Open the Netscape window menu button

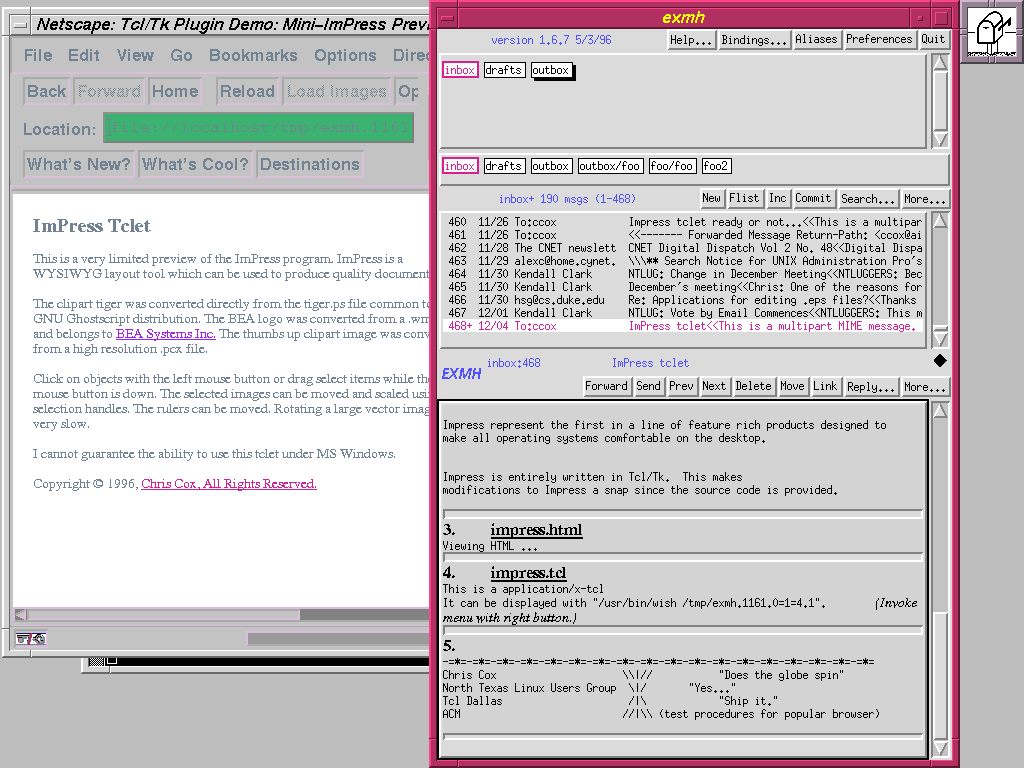click(21, 25)
